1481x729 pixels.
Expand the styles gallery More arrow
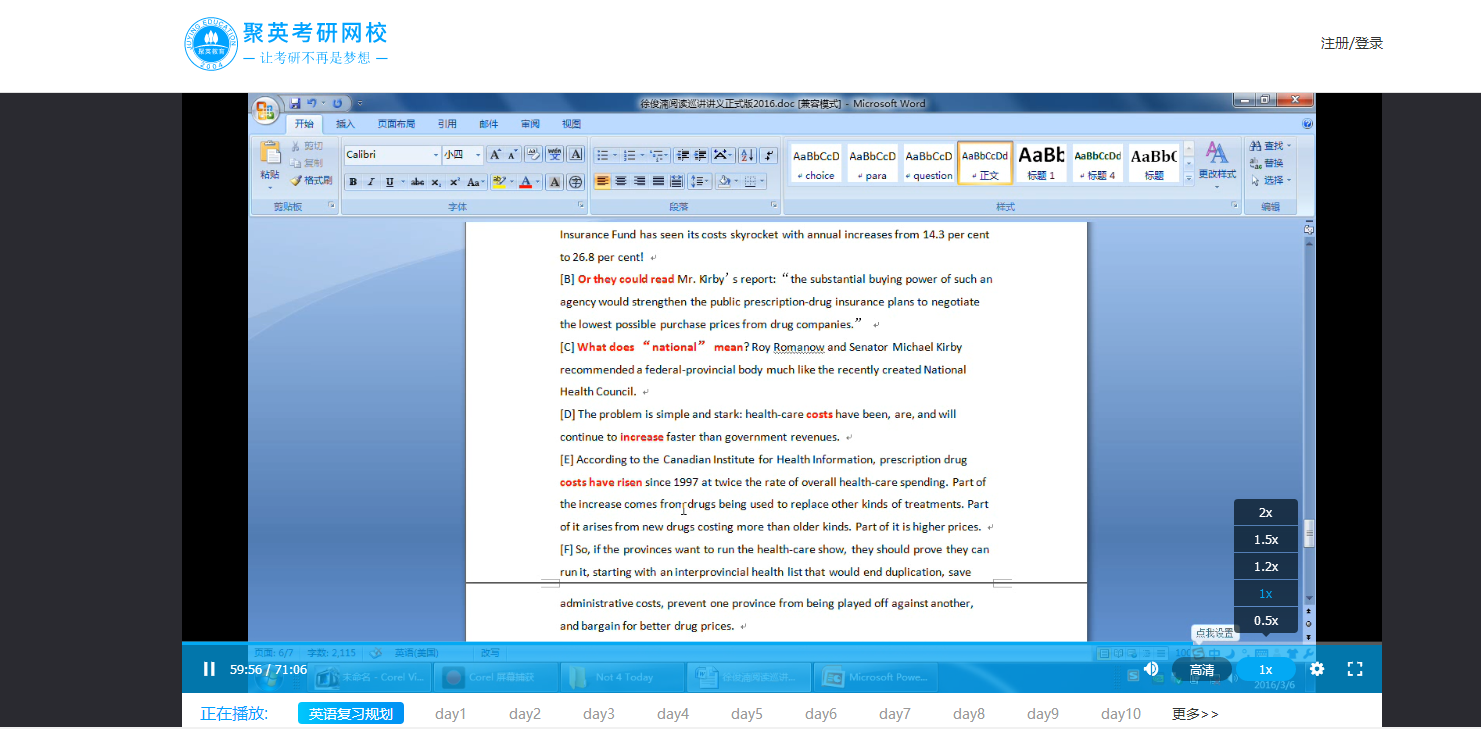coord(1189,179)
